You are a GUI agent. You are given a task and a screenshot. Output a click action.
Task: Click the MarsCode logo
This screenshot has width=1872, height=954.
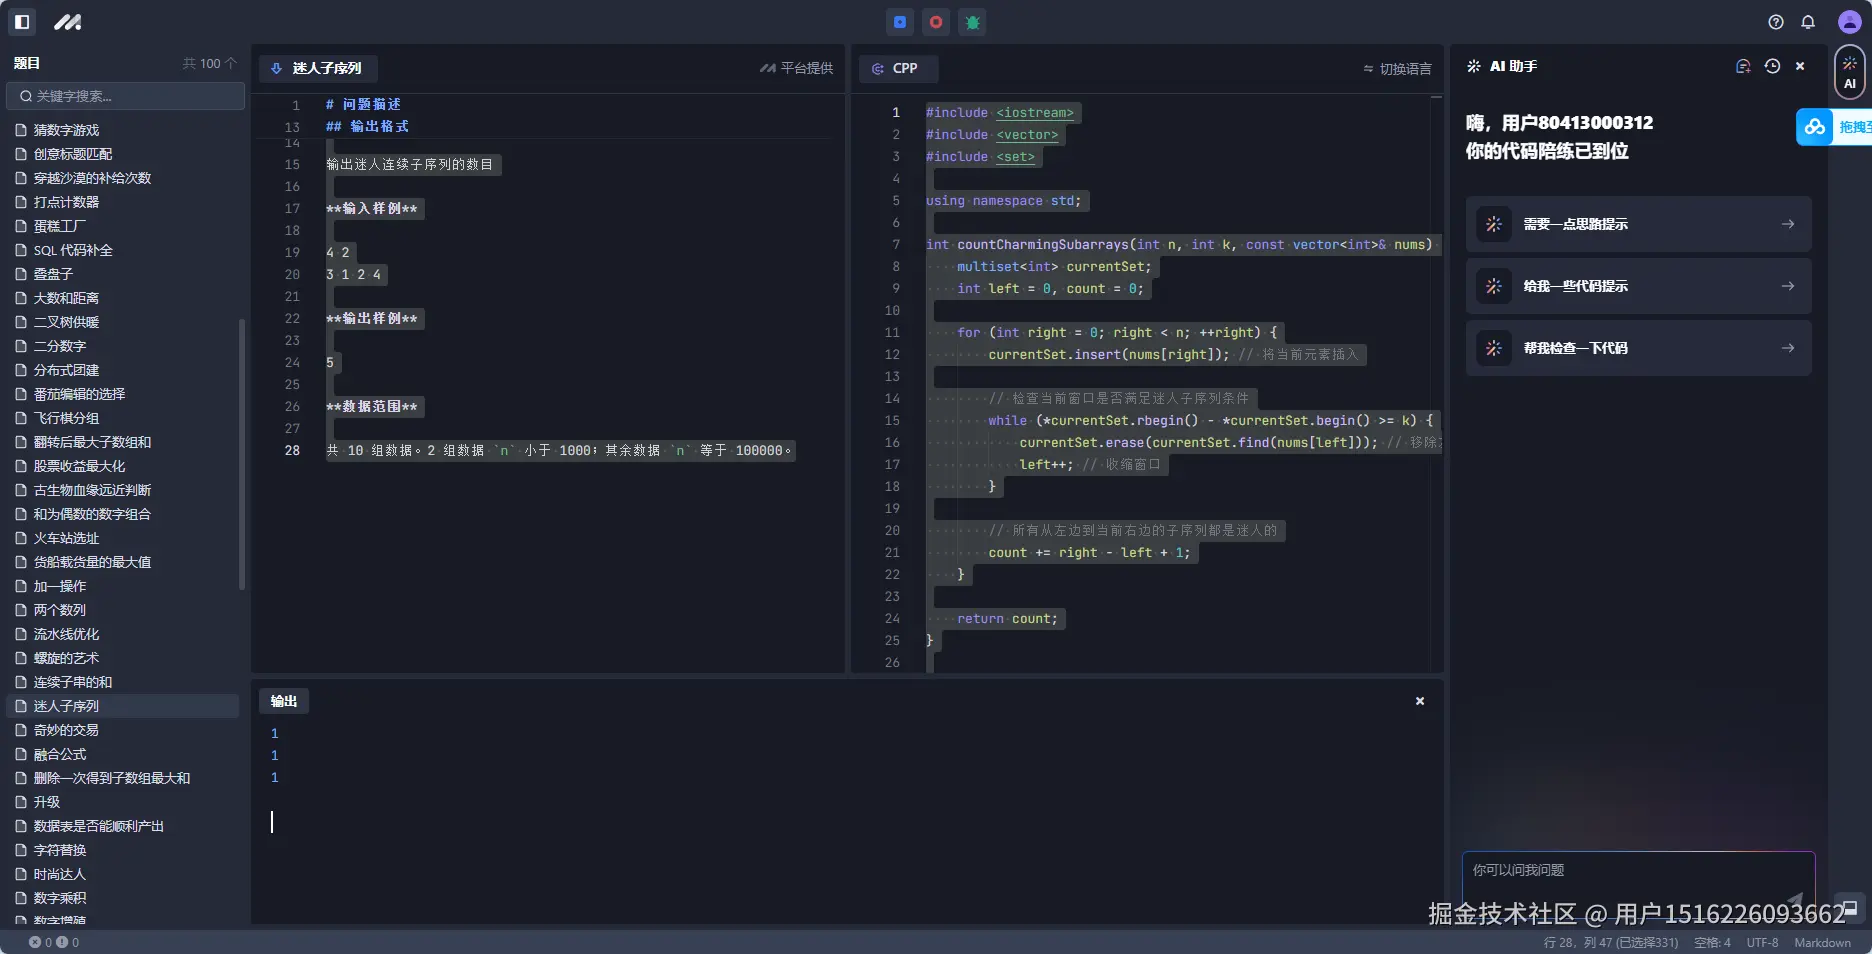pyautogui.click(x=68, y=22)
